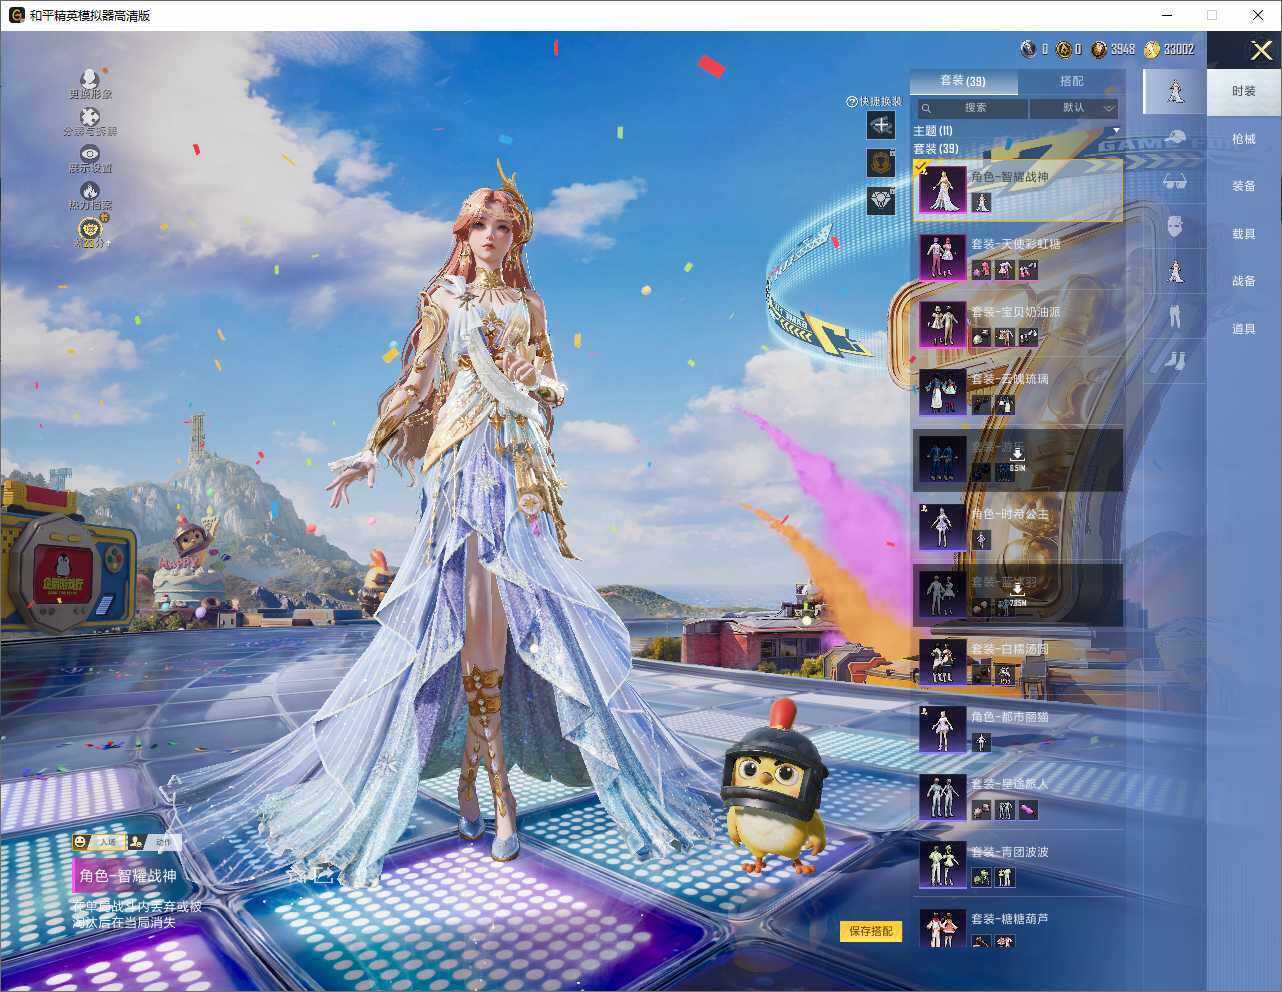Click the 快捷换装 help question mark
This screenshot has height=992, width=1282.
pos(852,101)
